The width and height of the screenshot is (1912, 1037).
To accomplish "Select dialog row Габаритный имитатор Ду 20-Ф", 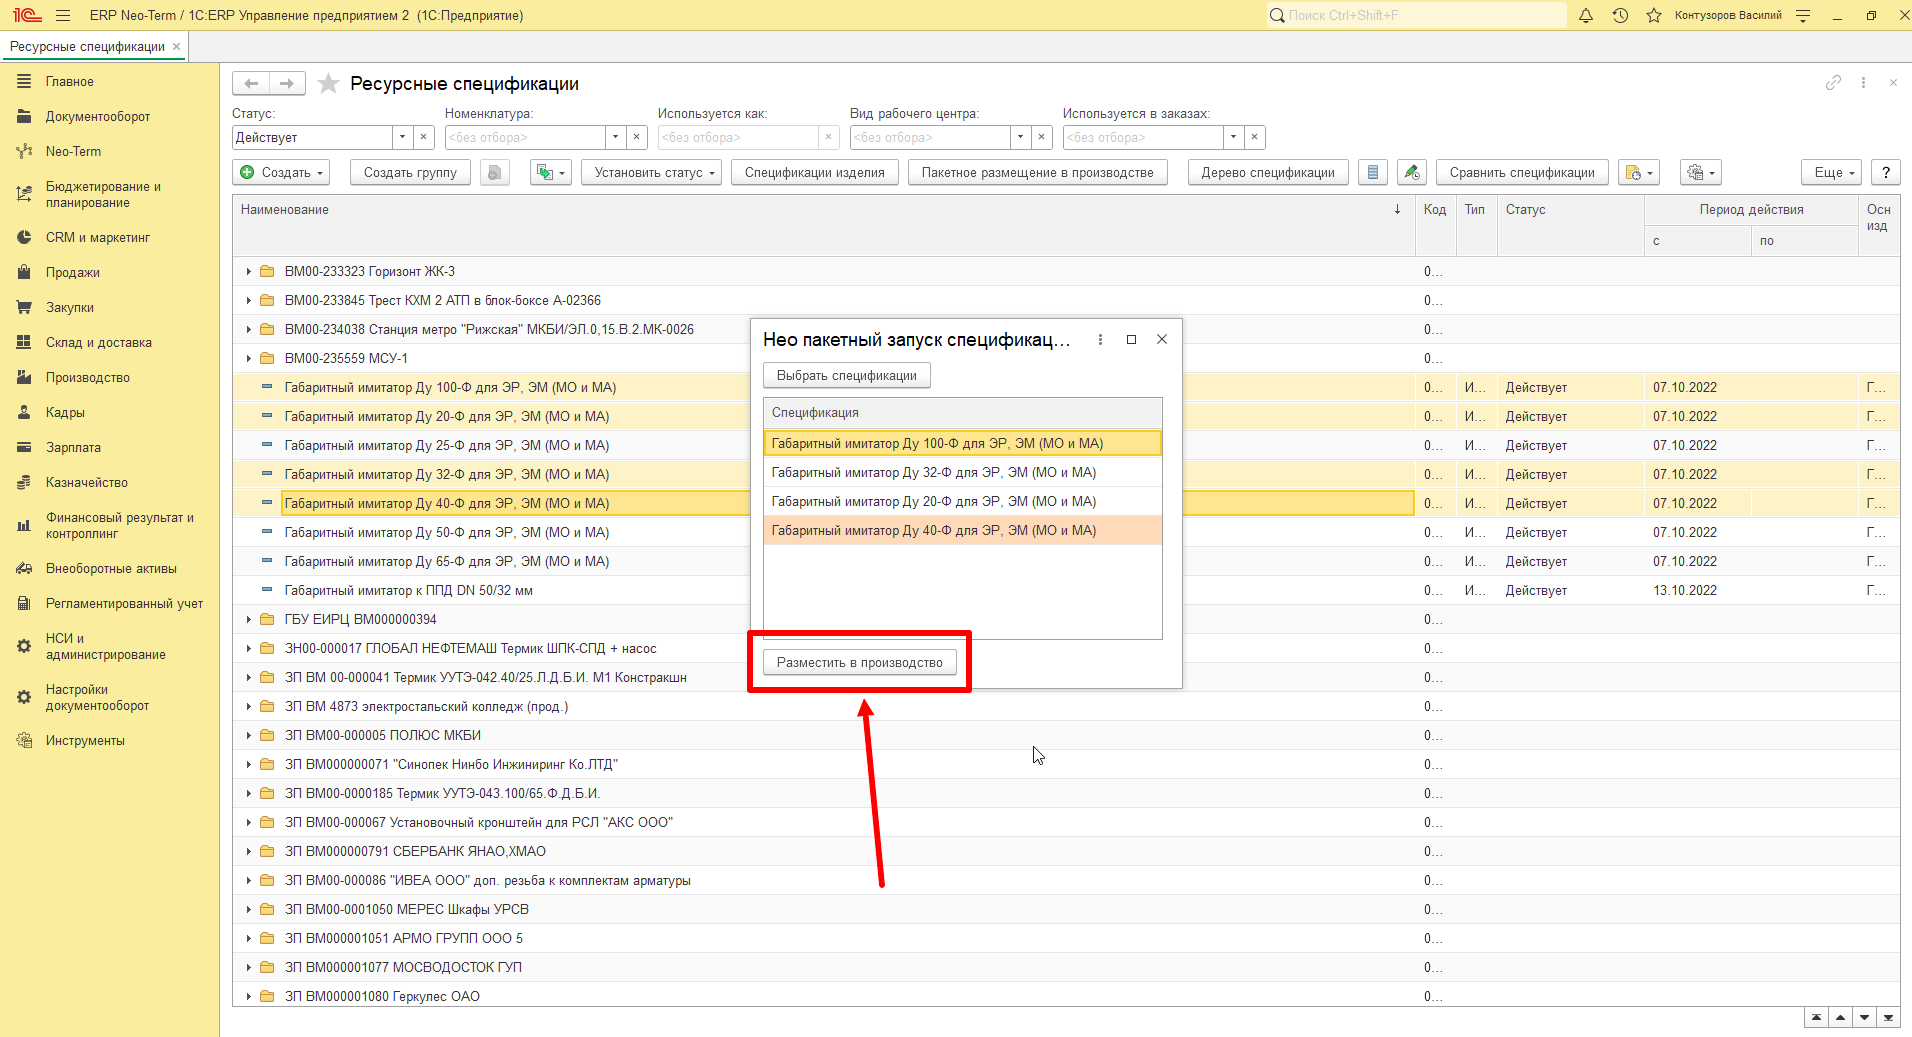I will click(963, 502).
